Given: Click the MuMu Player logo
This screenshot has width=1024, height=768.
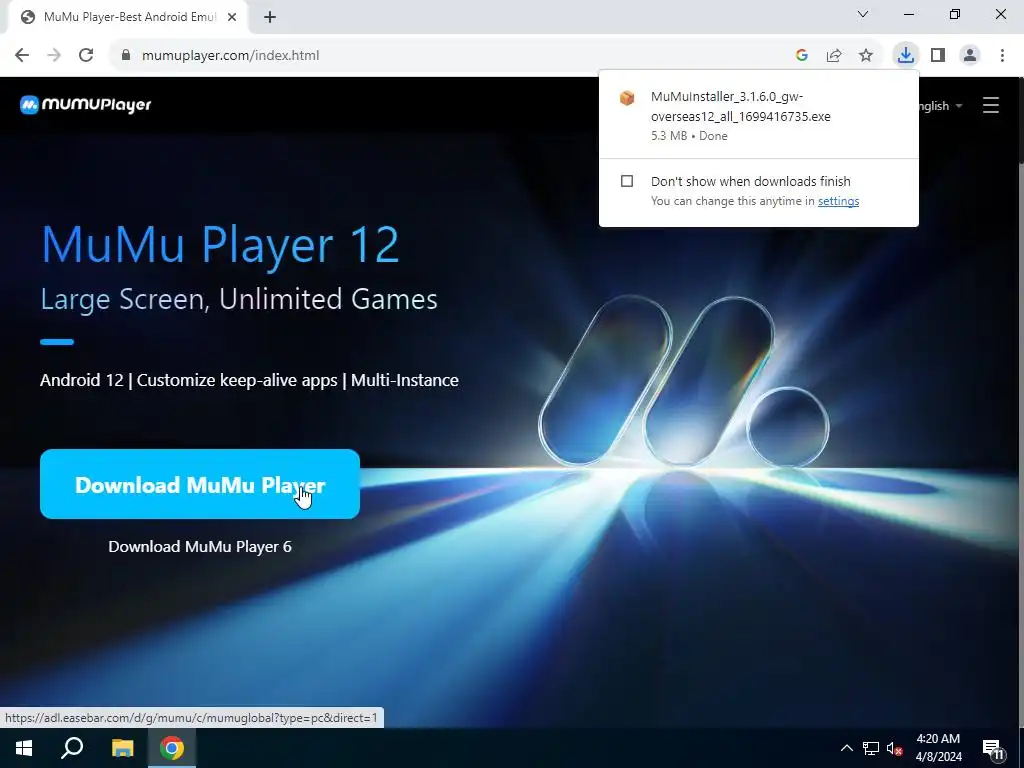Looking at the screenshot, I should click(x=86, y=104).
